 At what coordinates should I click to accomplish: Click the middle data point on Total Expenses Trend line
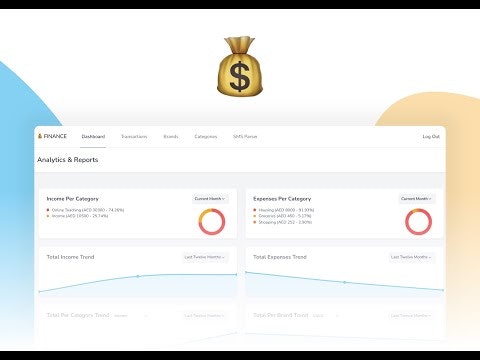(x=344, y=282)
